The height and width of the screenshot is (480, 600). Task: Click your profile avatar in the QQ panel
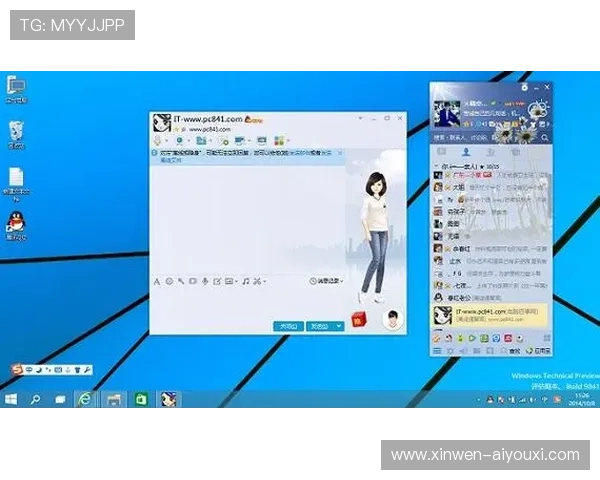pos(447,113)
